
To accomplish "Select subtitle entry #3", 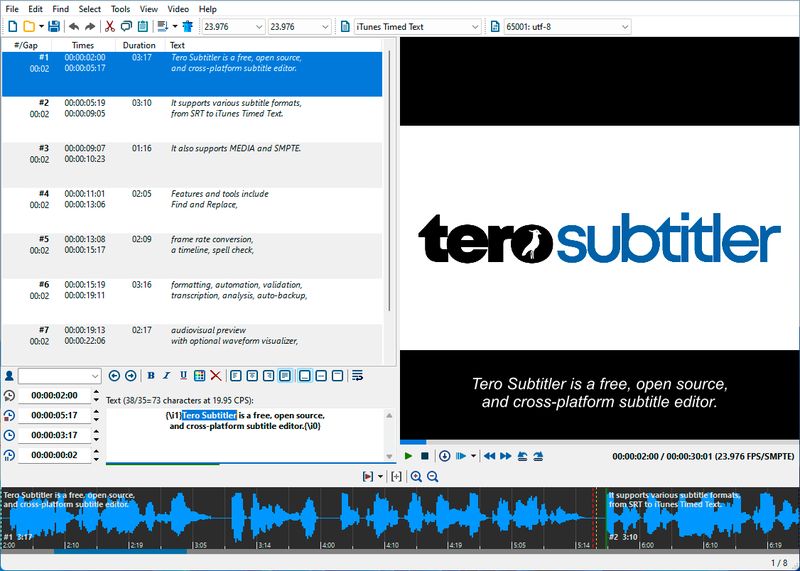I will 192,165.
